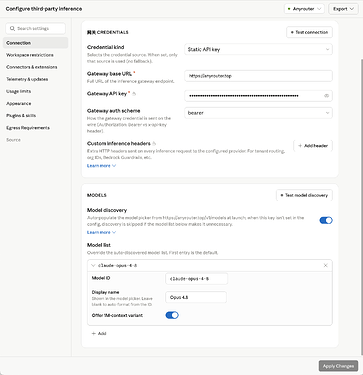Screen dimensions: 363x375
Task: Open the Credential kind dropdown
Action: click(258, 49)
